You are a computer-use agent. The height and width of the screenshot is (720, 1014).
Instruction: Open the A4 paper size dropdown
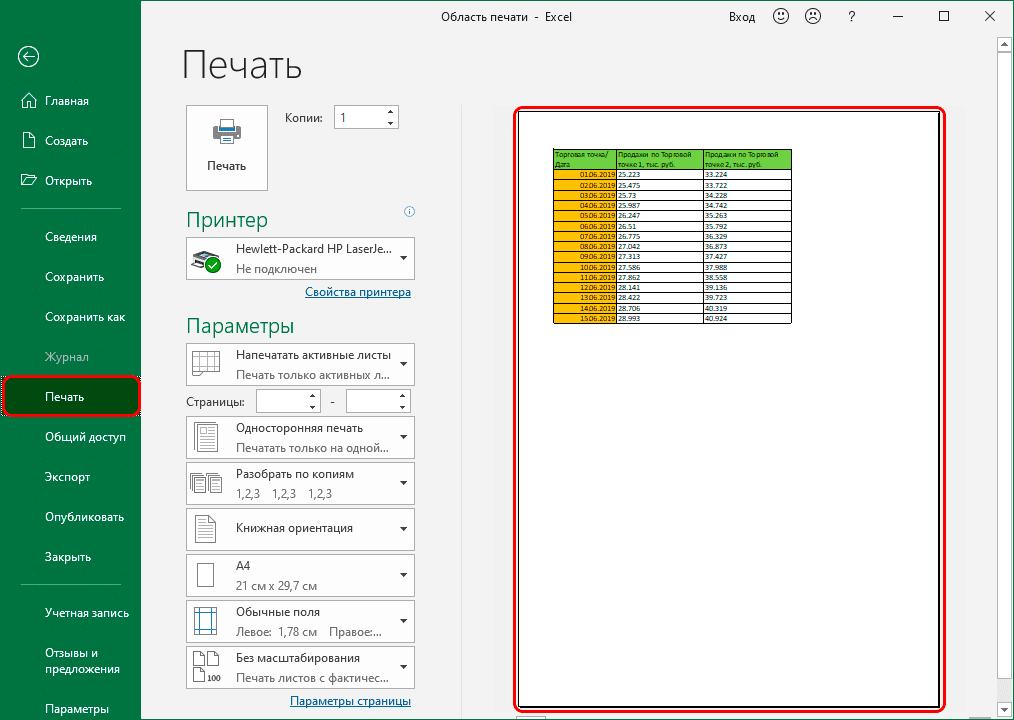(301, 575)
